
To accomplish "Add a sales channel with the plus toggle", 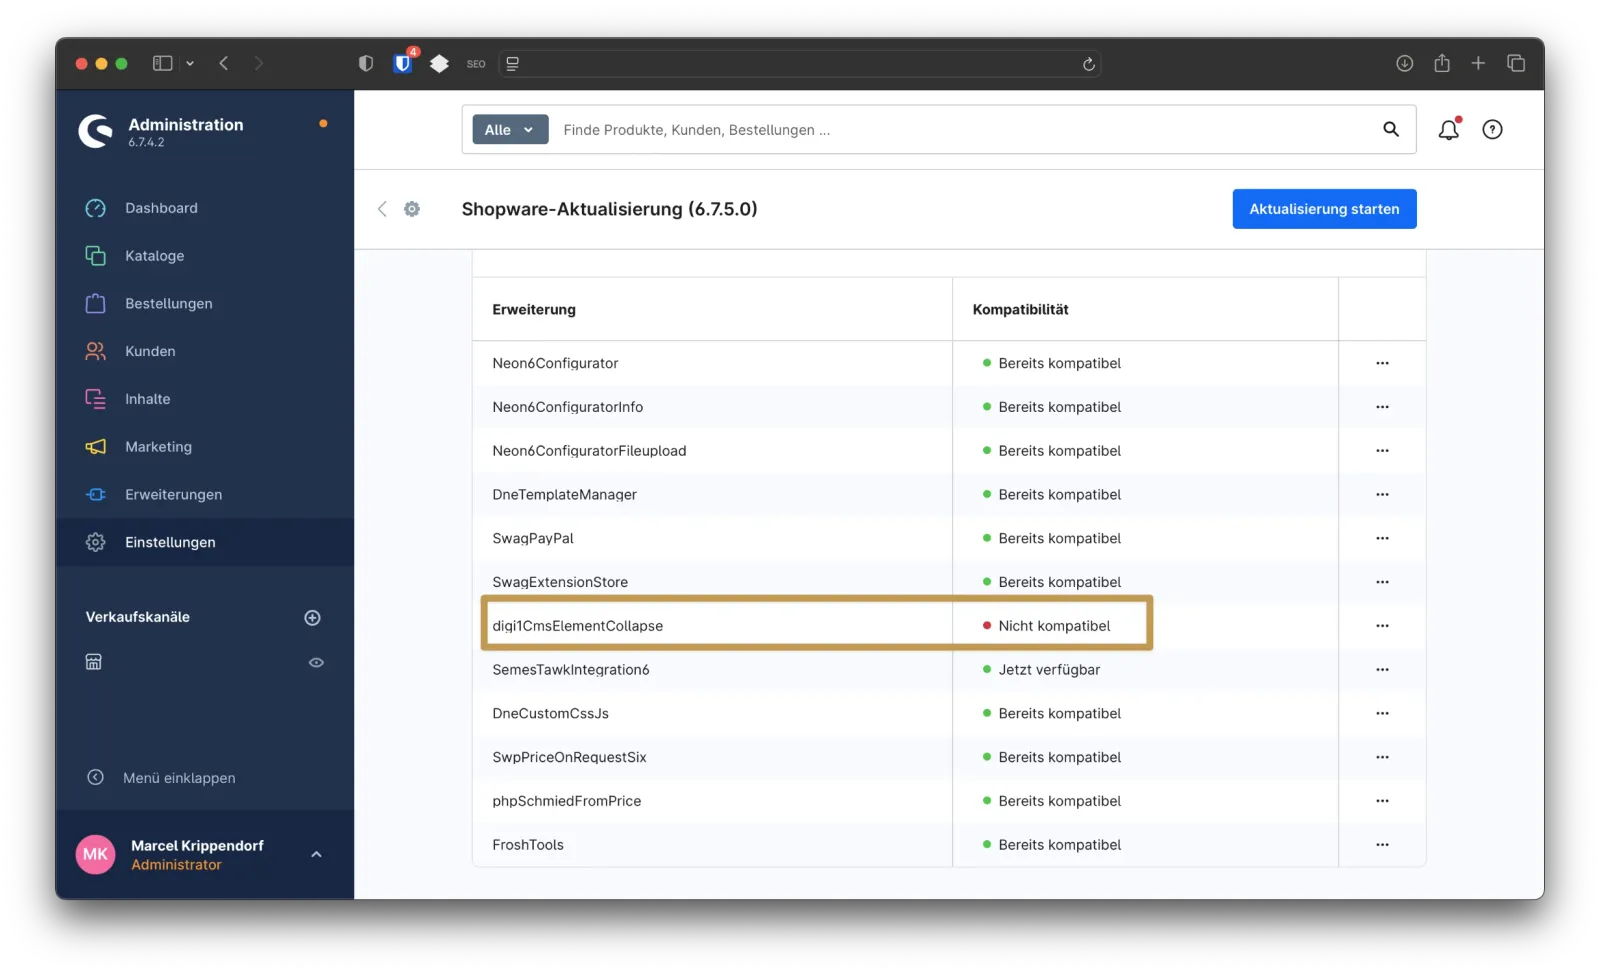I will (312, 617).
